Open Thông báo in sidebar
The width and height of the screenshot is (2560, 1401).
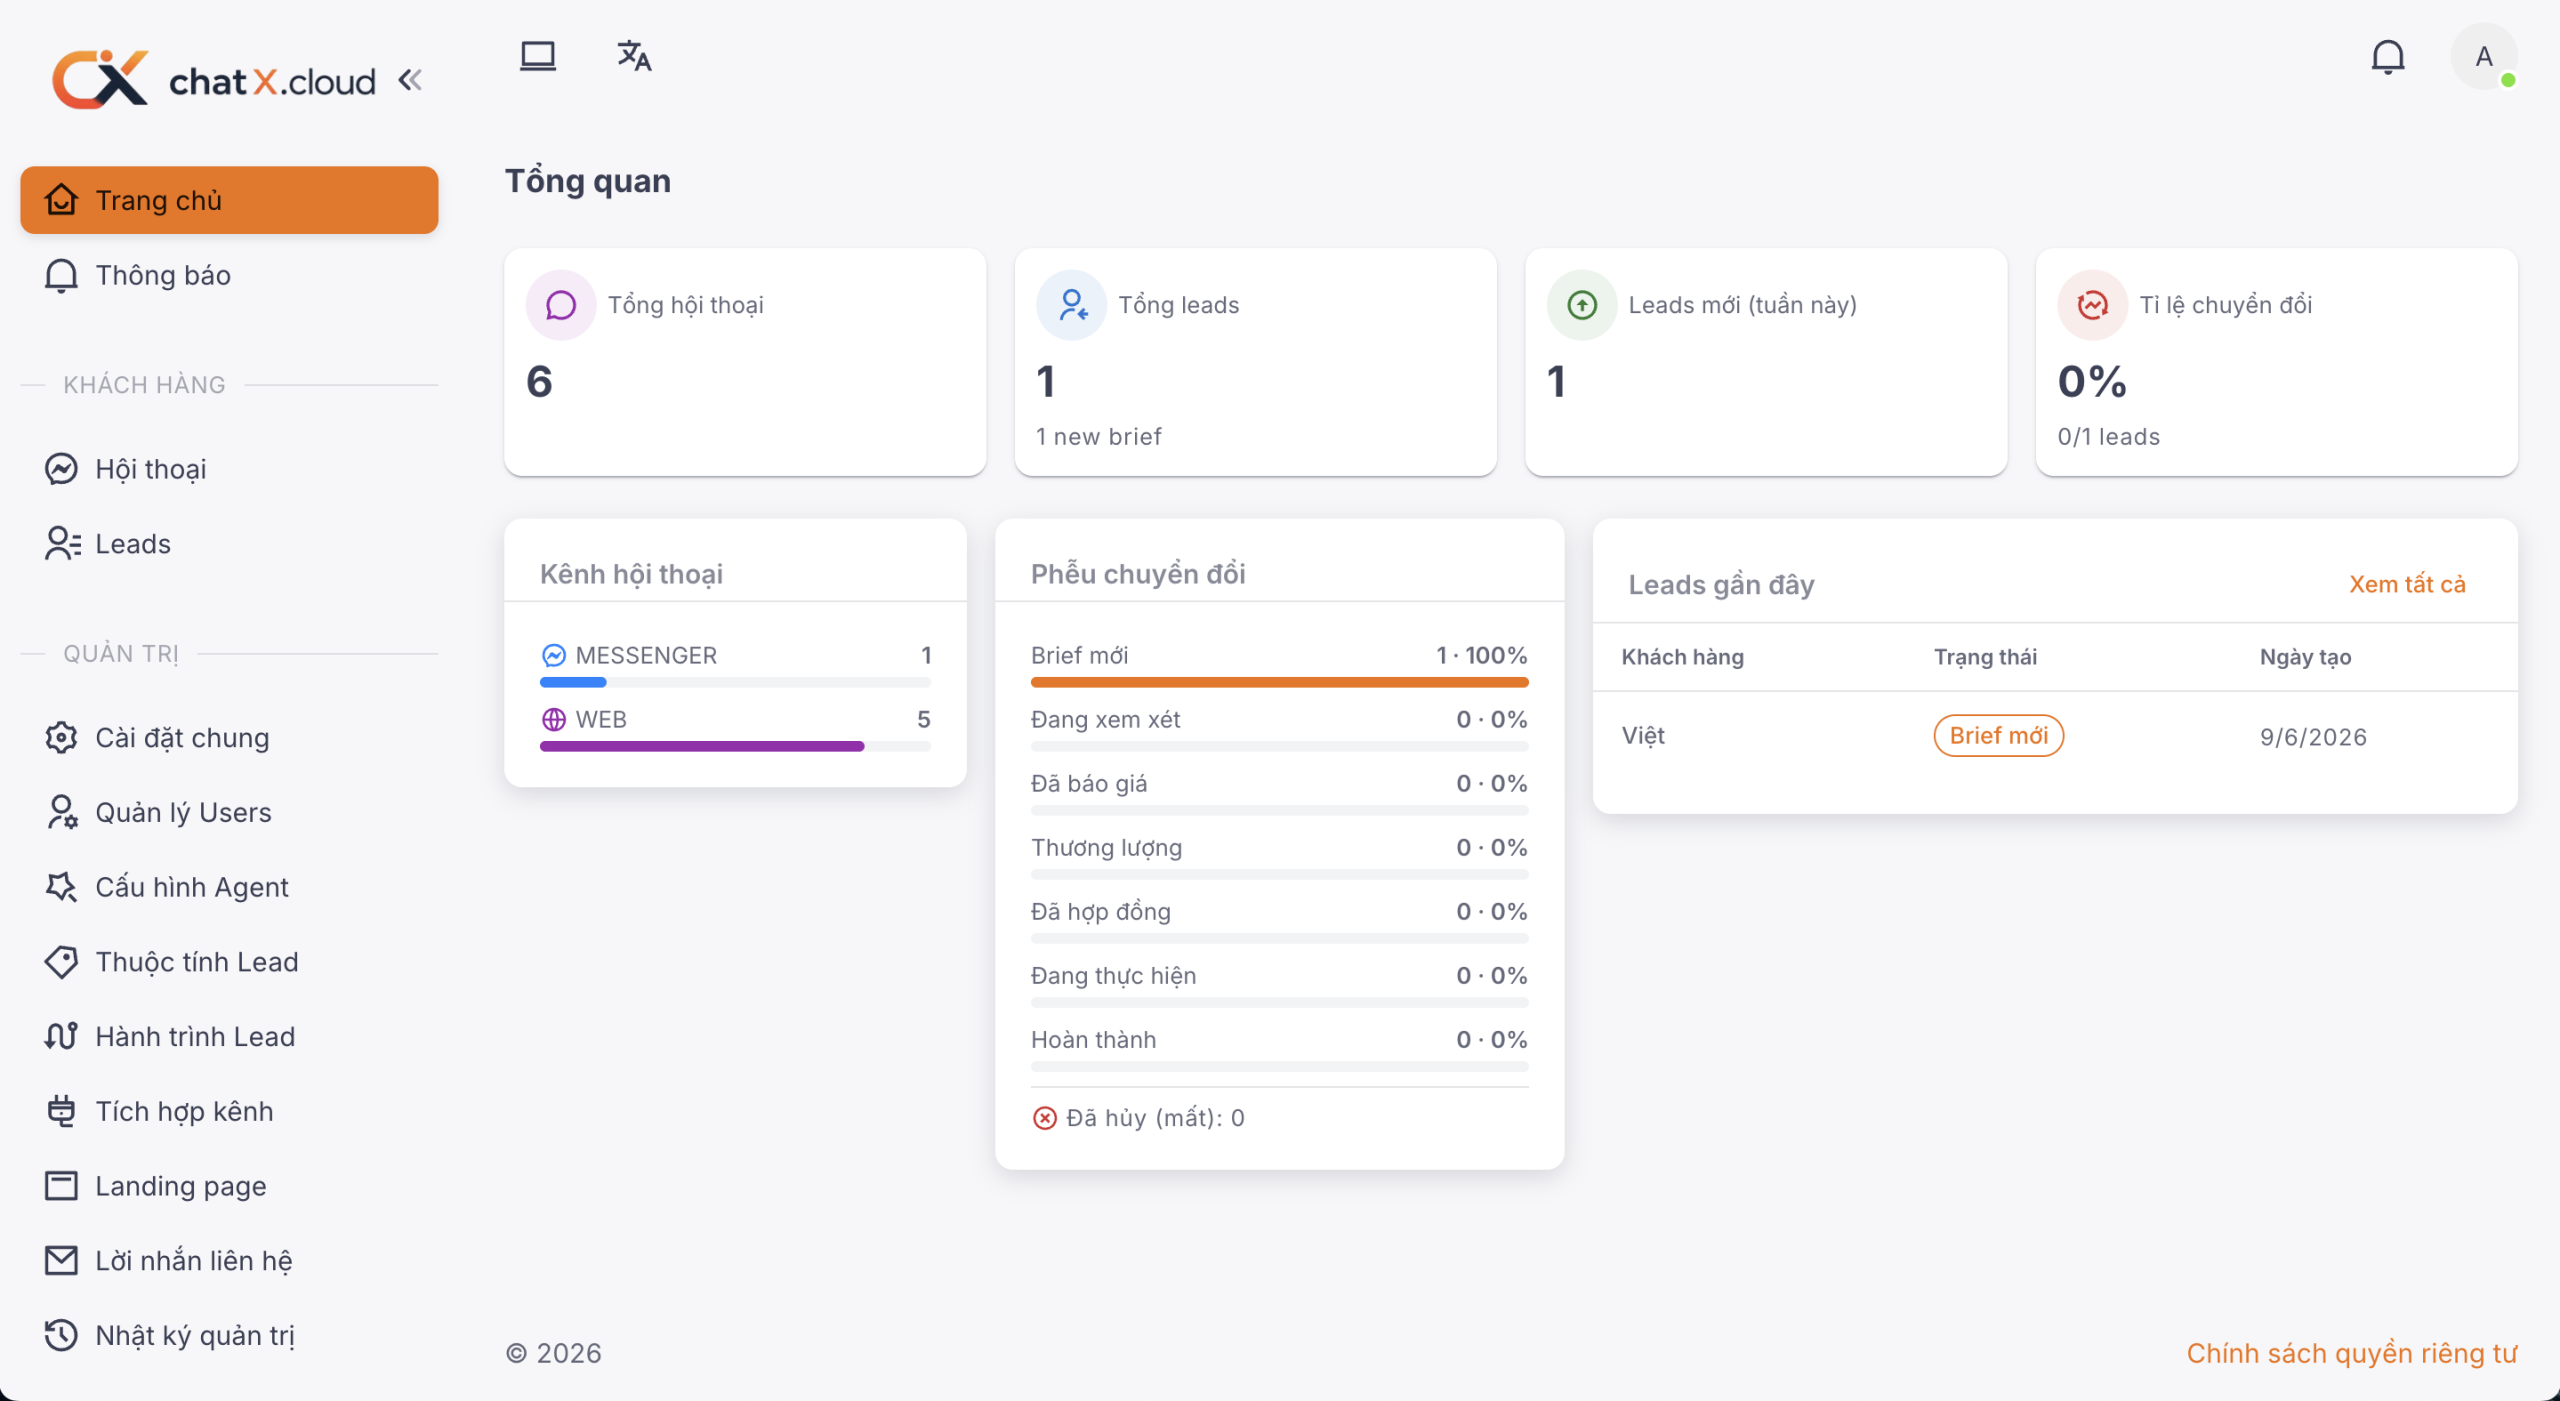[x=229, y=275]
